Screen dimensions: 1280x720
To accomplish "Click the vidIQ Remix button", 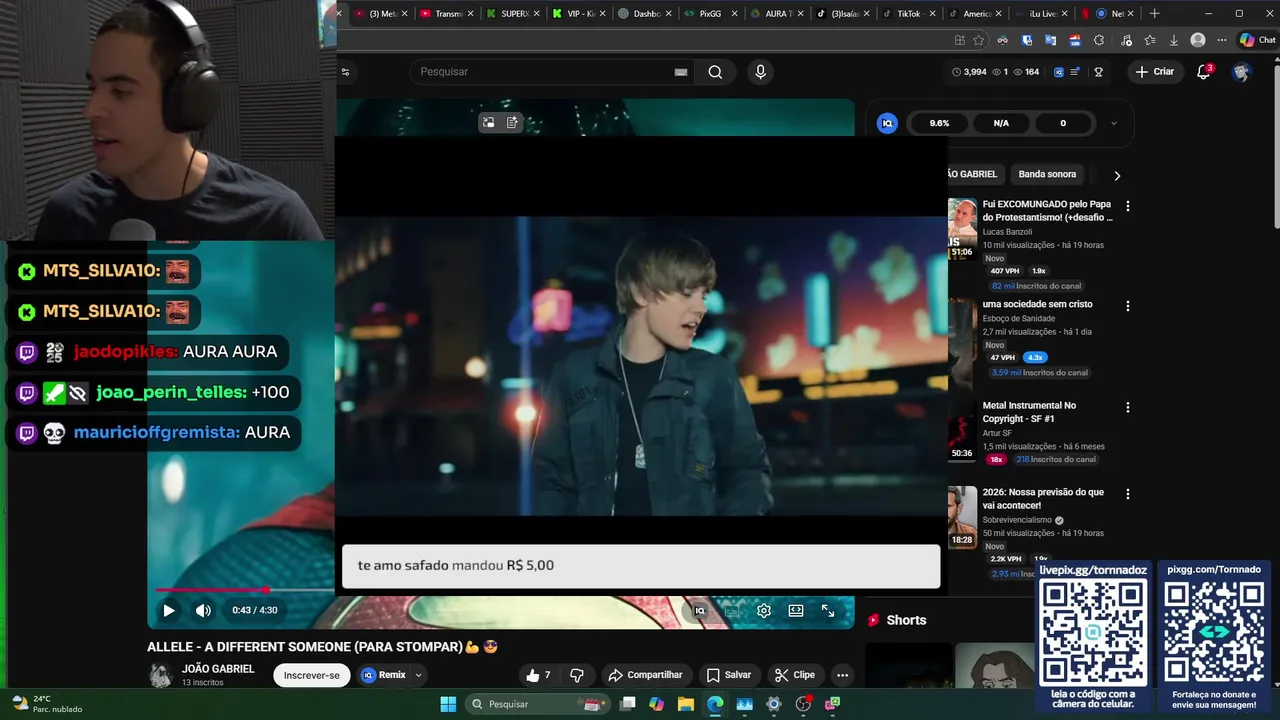I will pyautogui.click(x=384, y=675).
